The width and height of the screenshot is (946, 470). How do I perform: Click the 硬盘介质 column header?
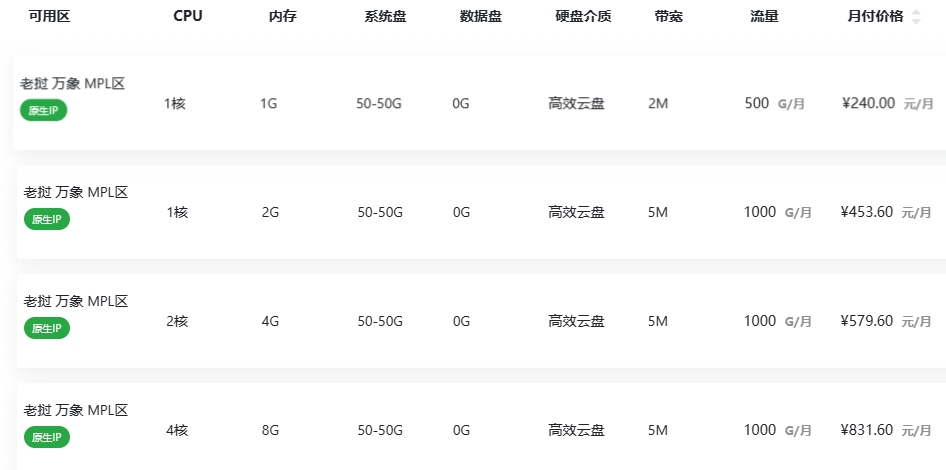[x=583, y=16]
